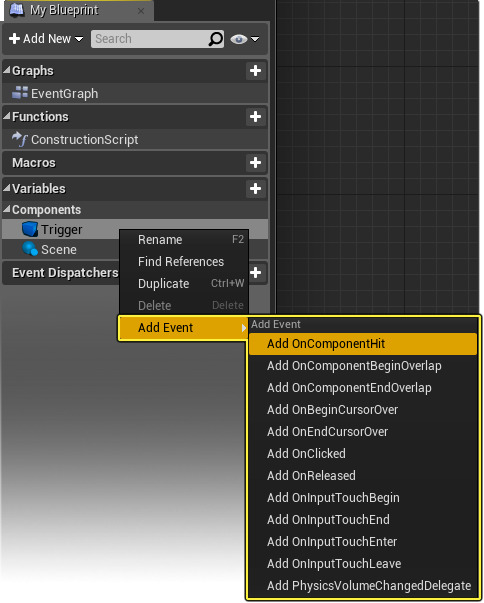Click the magnifying glass search icon
The width and height of the screenshot is (484, 603).
215,39
